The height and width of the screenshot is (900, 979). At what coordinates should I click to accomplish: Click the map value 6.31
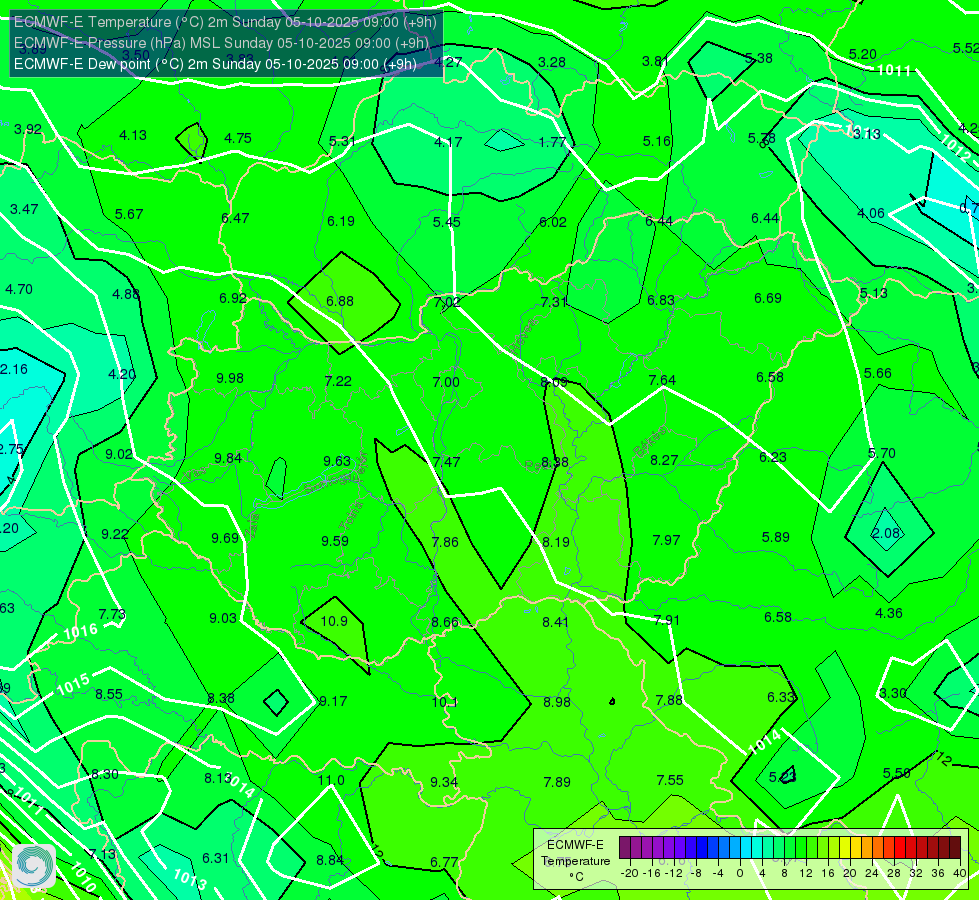tap(215, 858)
